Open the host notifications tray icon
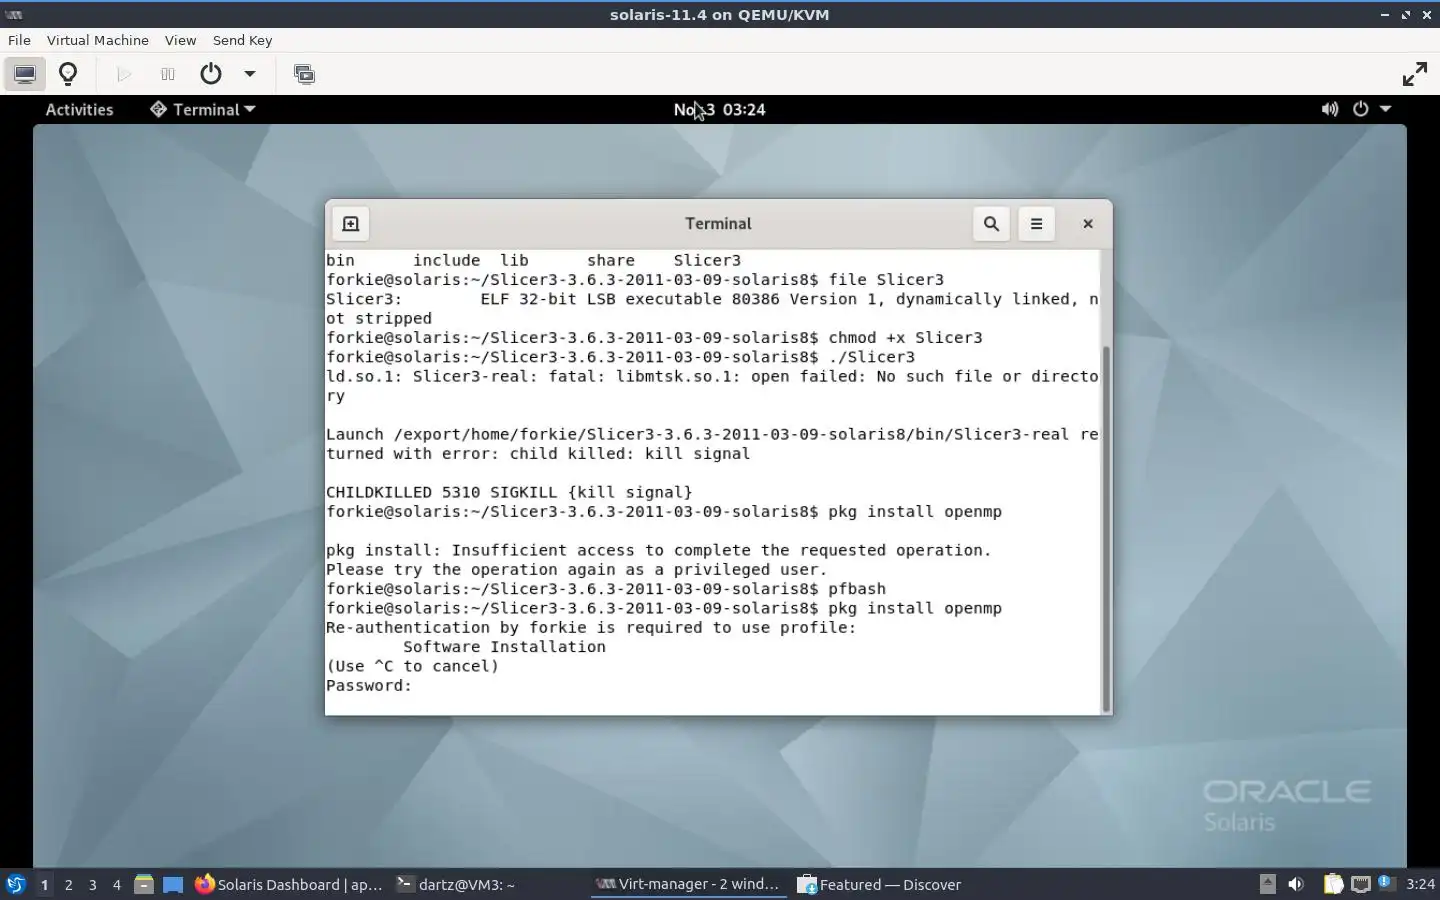1440x900 pixels. 1386,883
